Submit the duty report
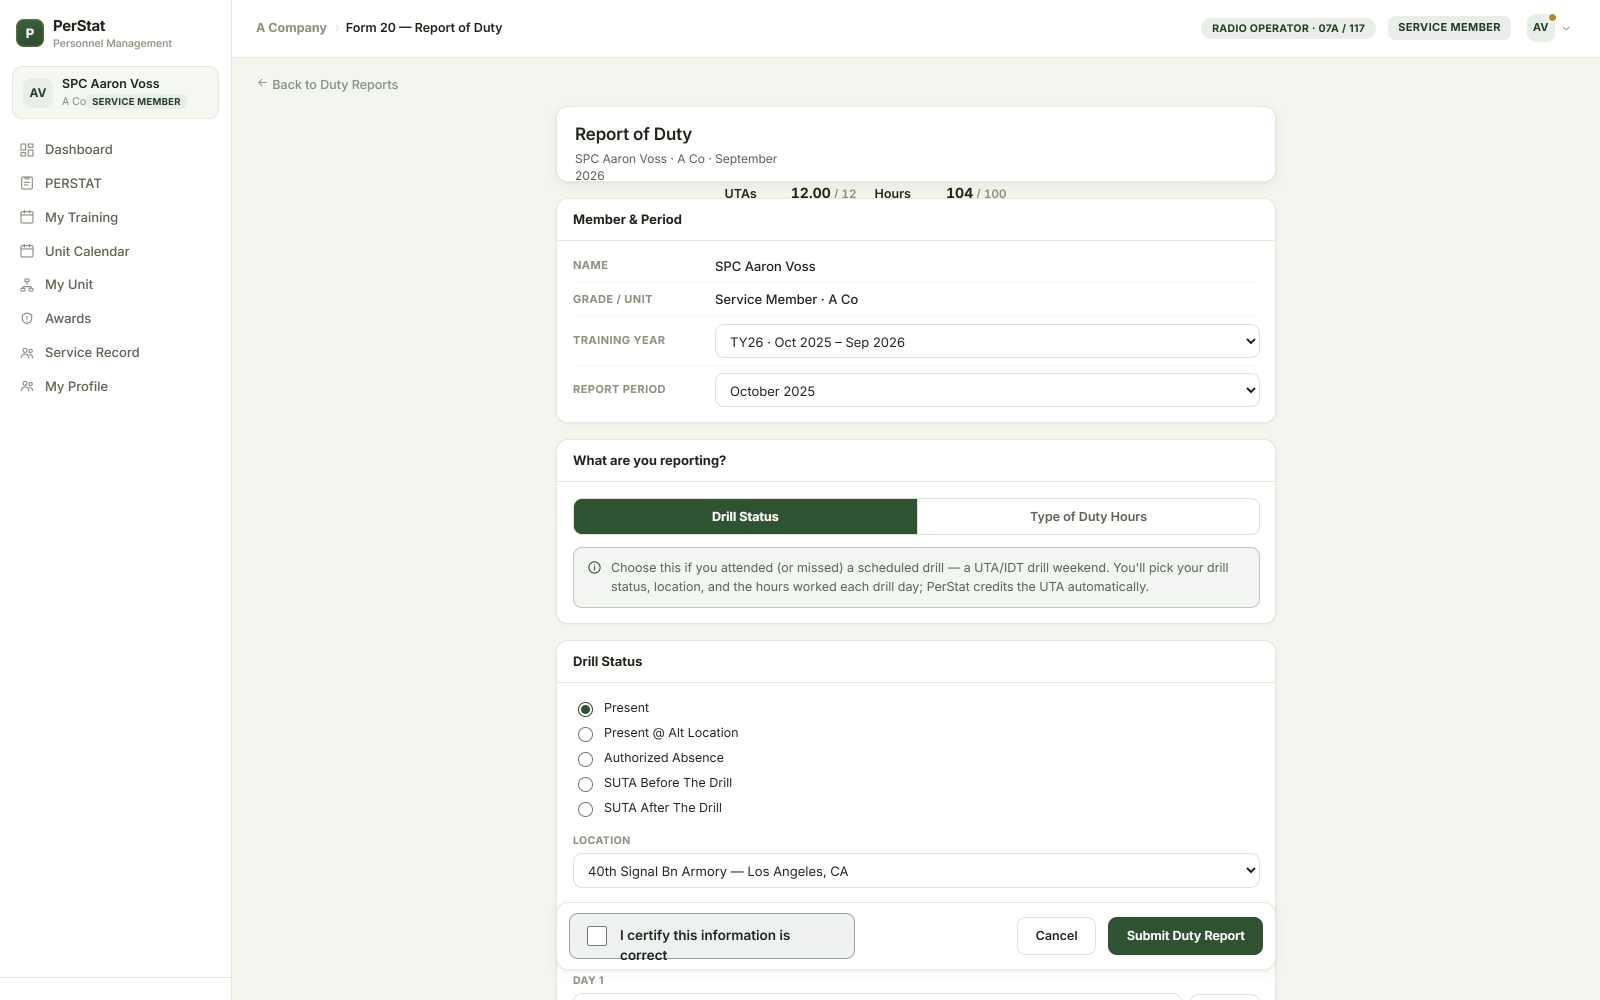Viewport: 1600px width, 1000px height. click(x=1185, y=936)
